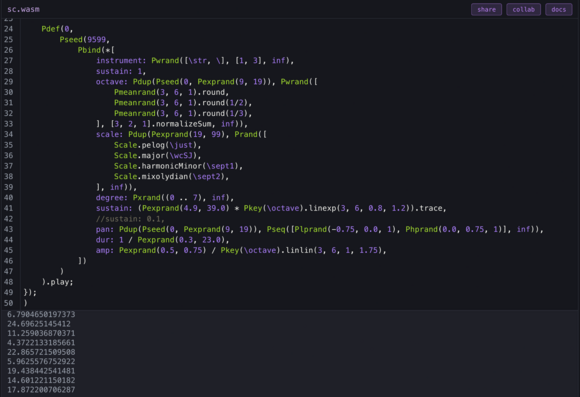Click line number 24 in gutter
The height and width of the screenshot is (397, 580).
(9, 29)
